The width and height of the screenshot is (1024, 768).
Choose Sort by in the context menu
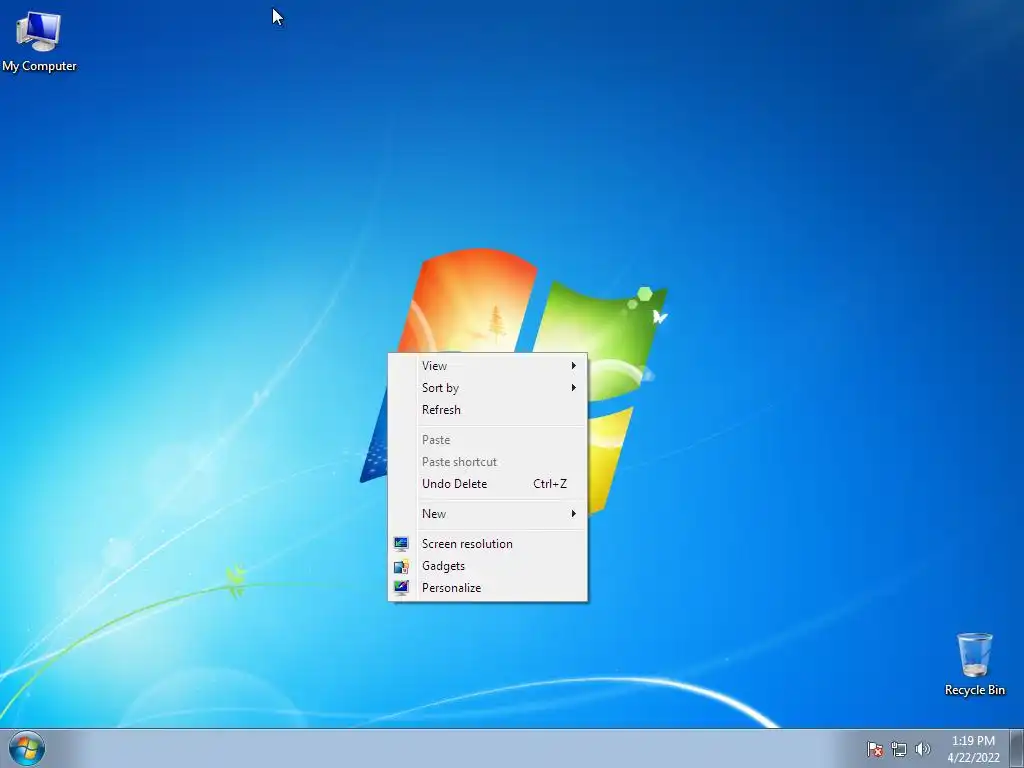(x=488, y=387)
